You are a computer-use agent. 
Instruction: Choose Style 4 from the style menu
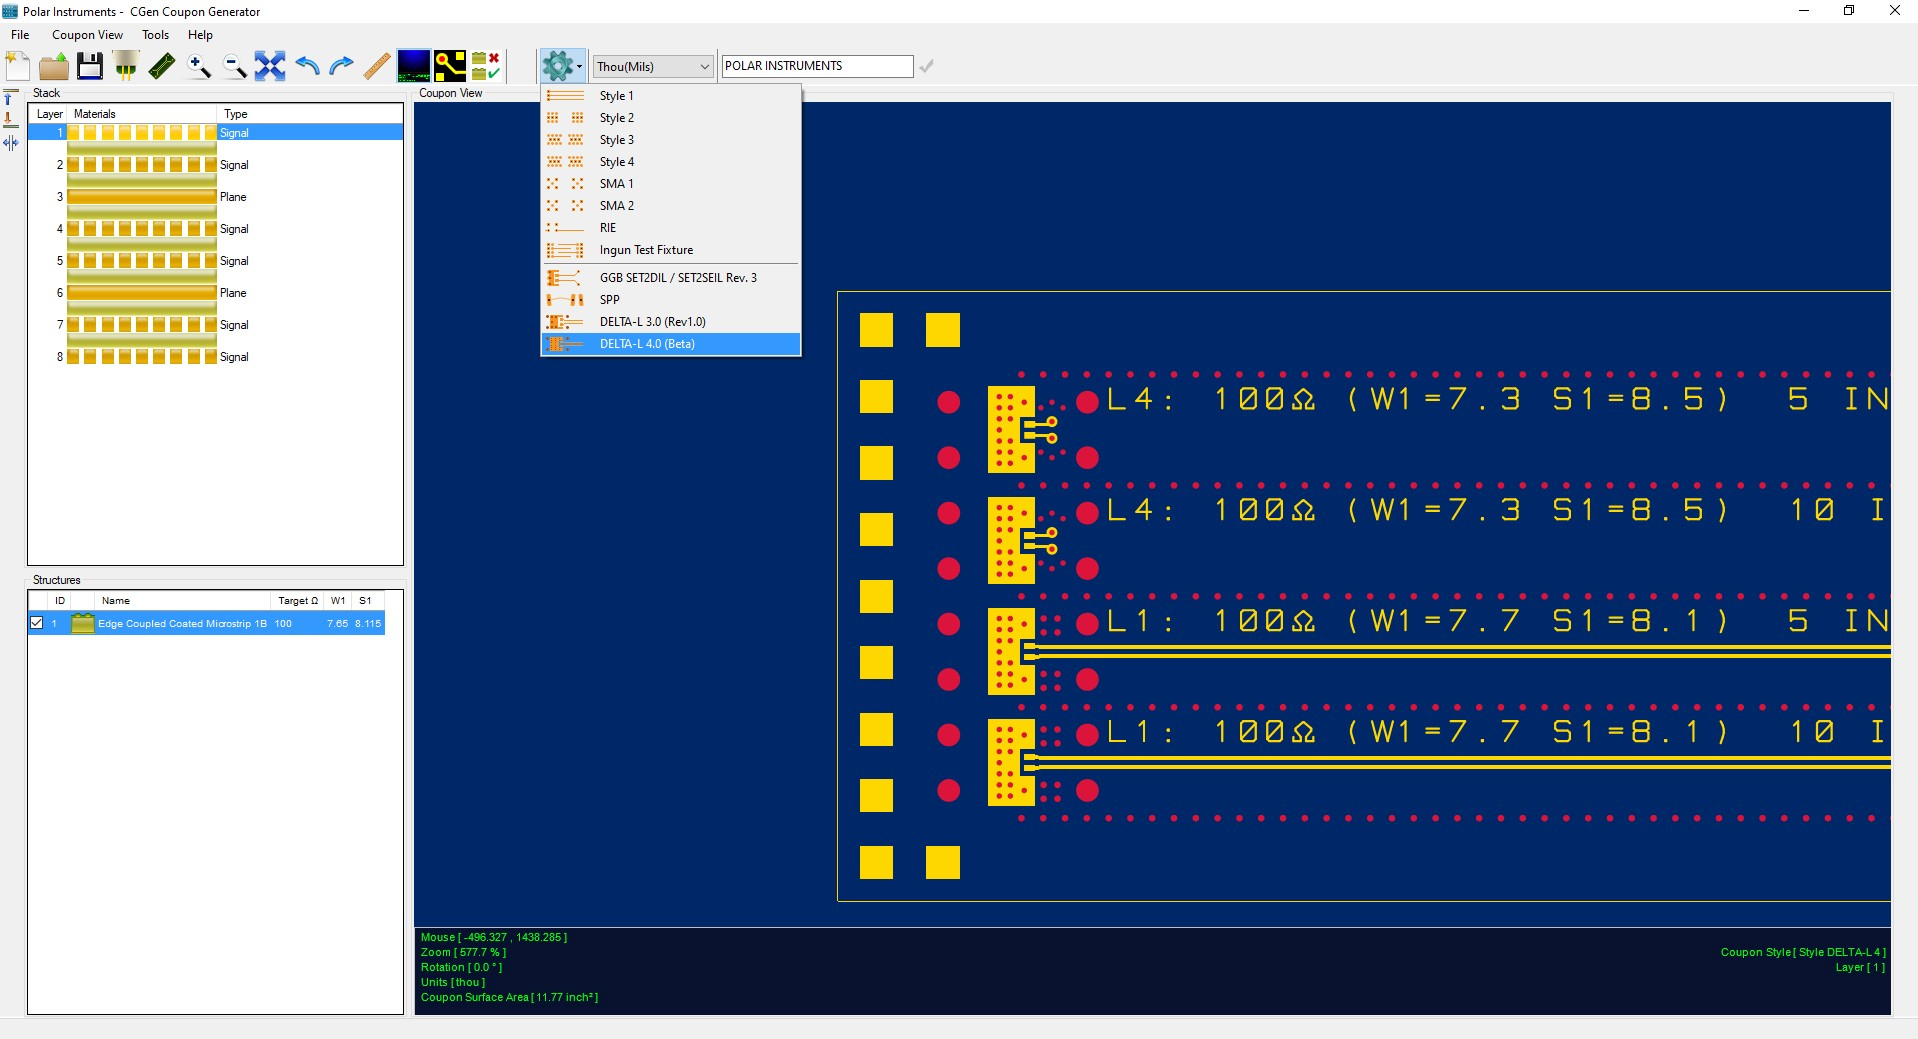pyautogui.click(x=671, y=162)
